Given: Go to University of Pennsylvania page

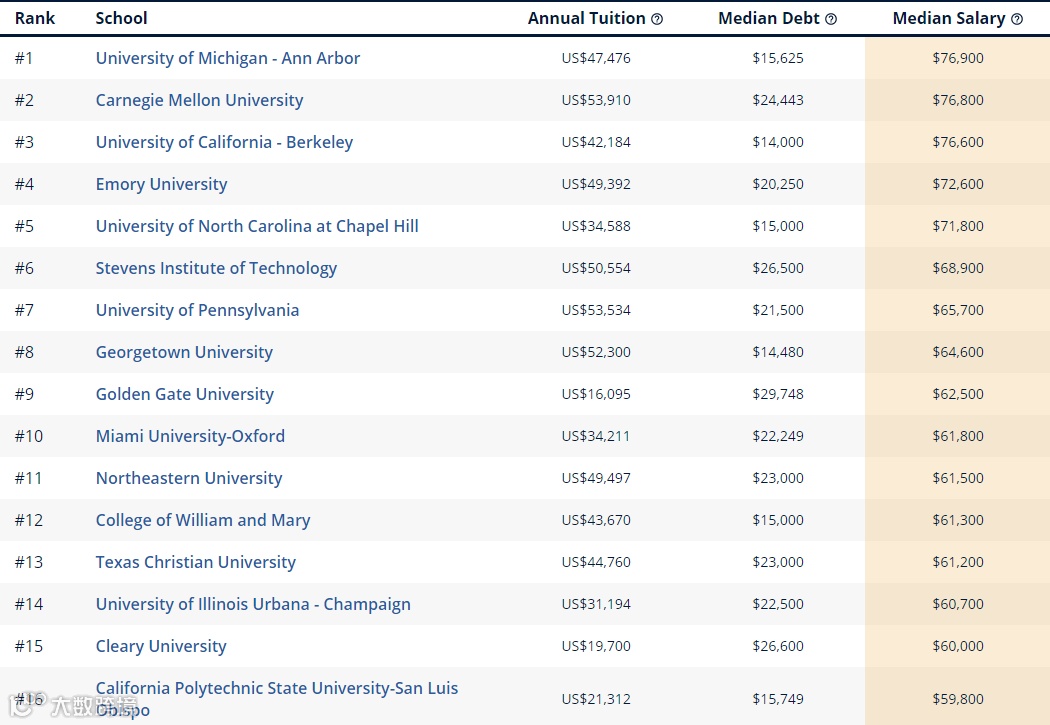Looking at the screenshot, I should click(x=198, y=311).
